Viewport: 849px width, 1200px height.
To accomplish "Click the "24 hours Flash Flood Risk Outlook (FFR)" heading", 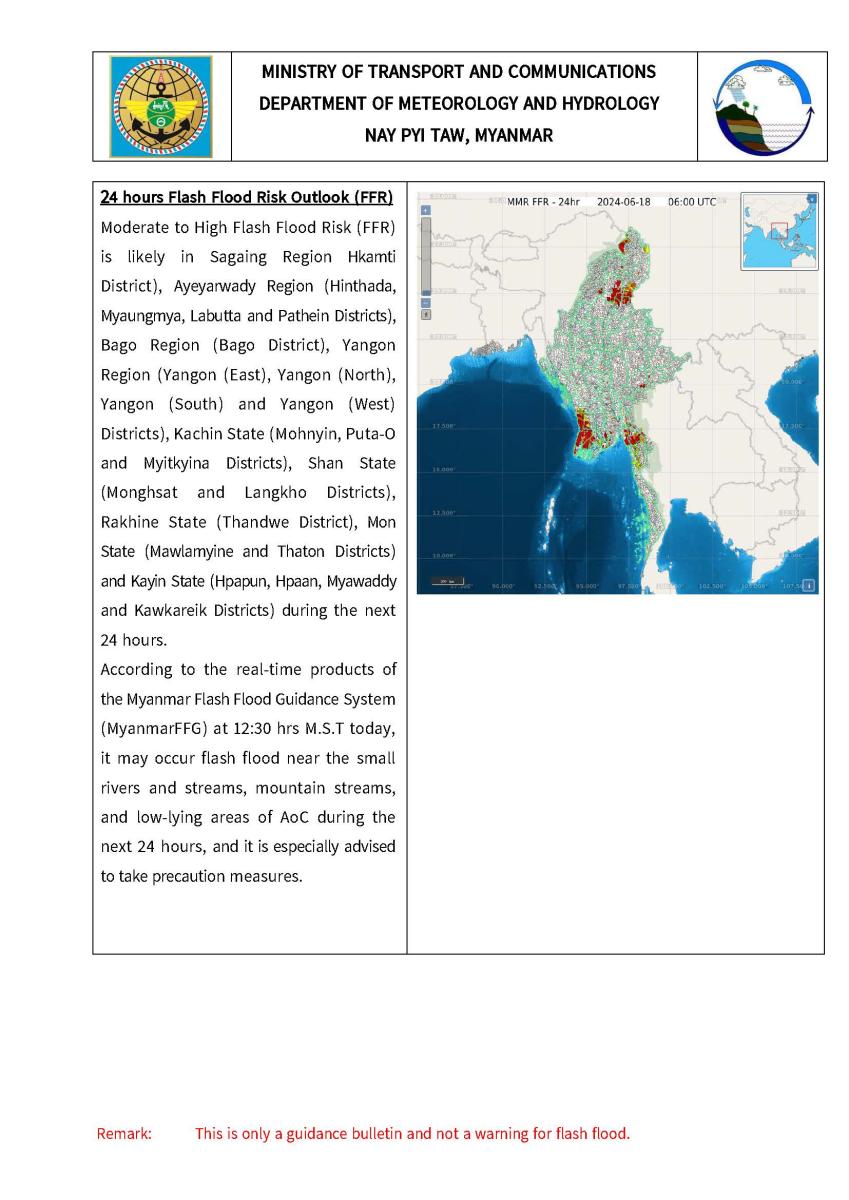I will (246, 196).
